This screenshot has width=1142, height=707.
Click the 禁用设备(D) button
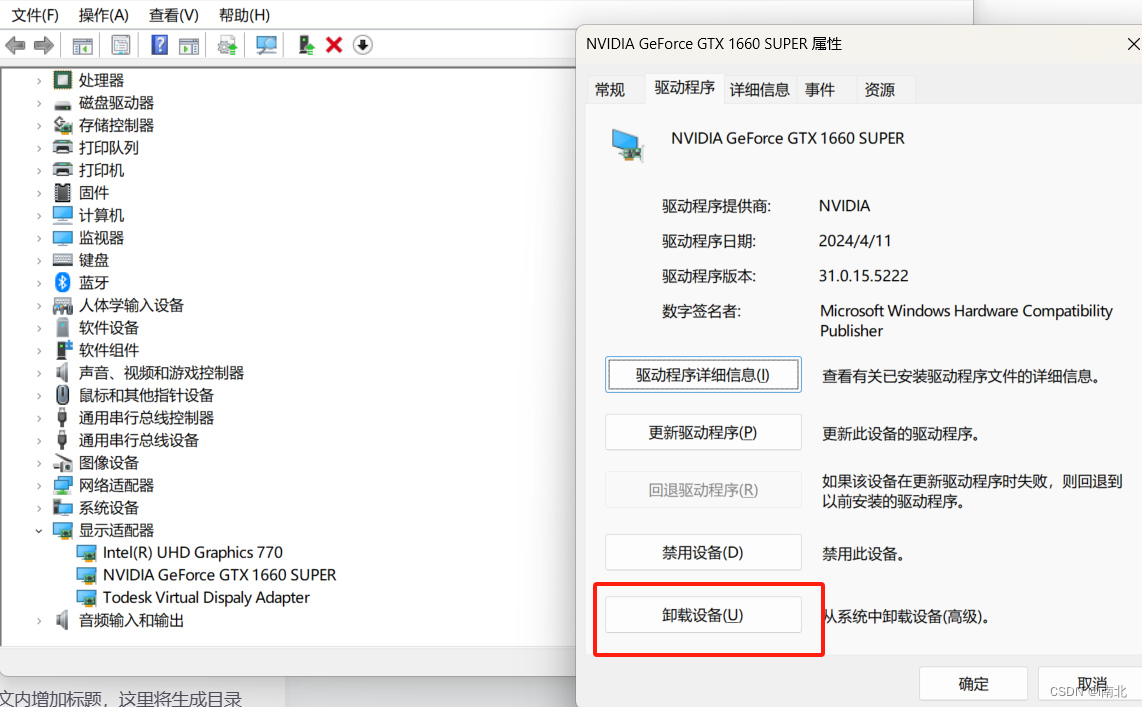[703, 553]
